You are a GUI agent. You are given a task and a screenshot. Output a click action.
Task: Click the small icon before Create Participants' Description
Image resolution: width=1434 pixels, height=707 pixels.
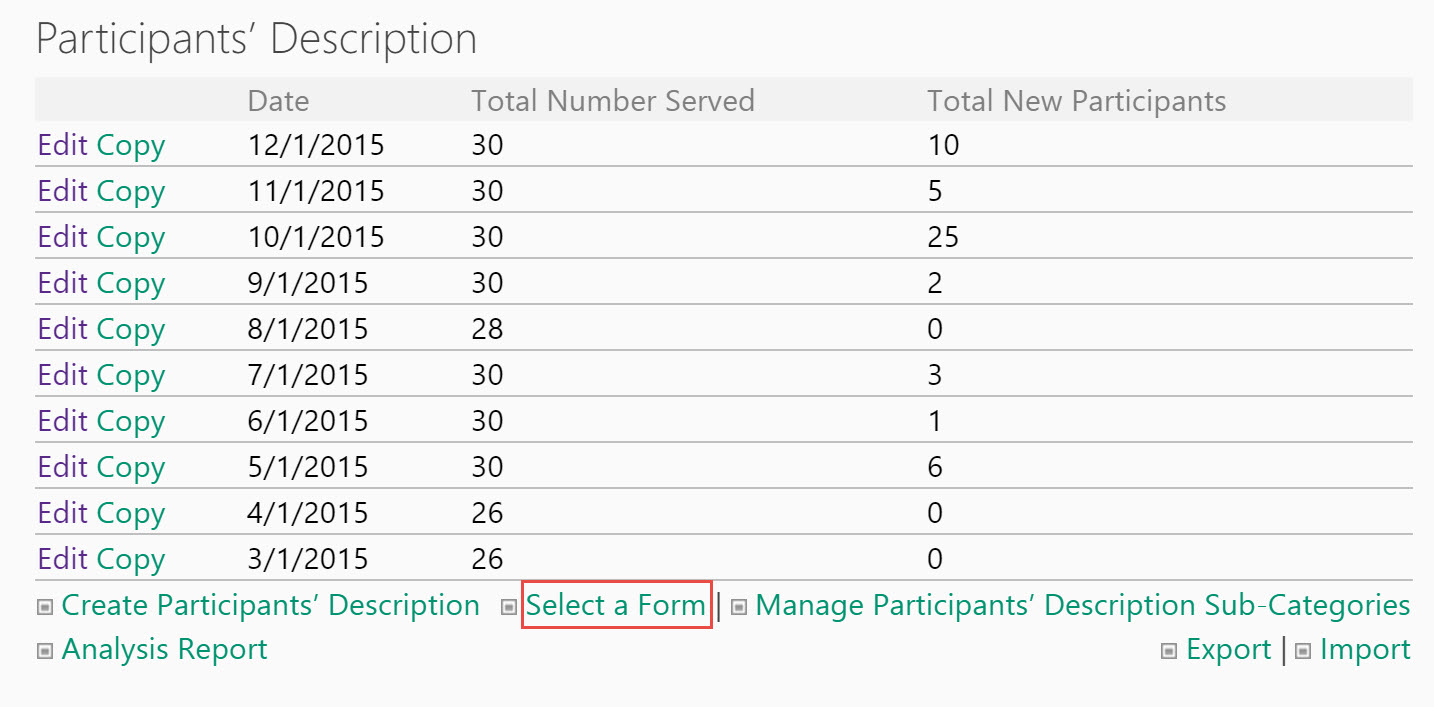pos(44,607)
